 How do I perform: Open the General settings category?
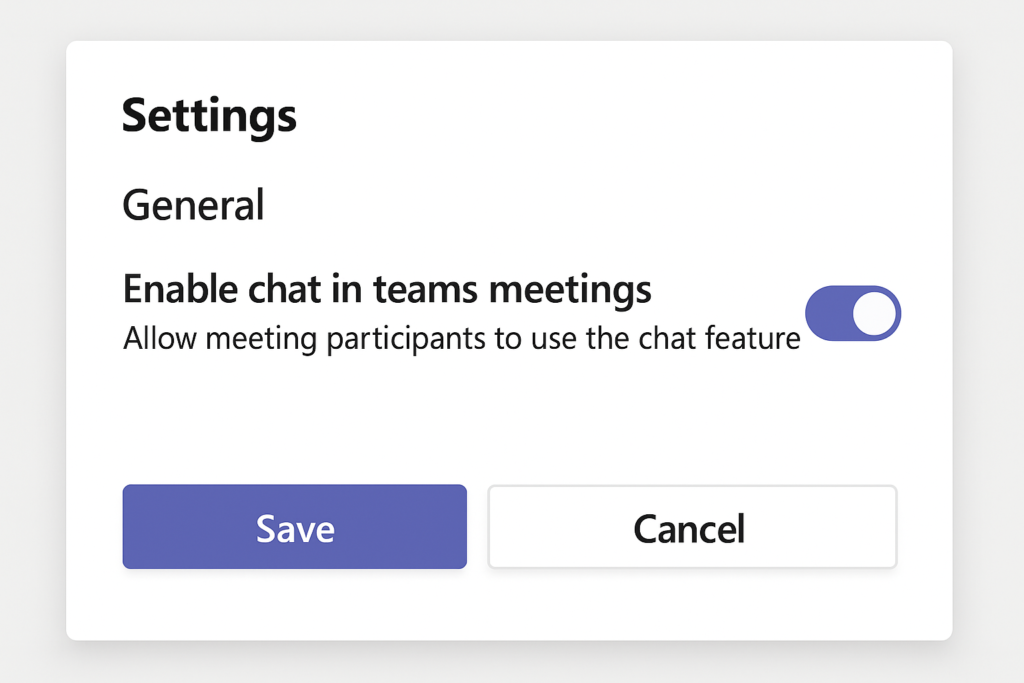pos(193,205)
